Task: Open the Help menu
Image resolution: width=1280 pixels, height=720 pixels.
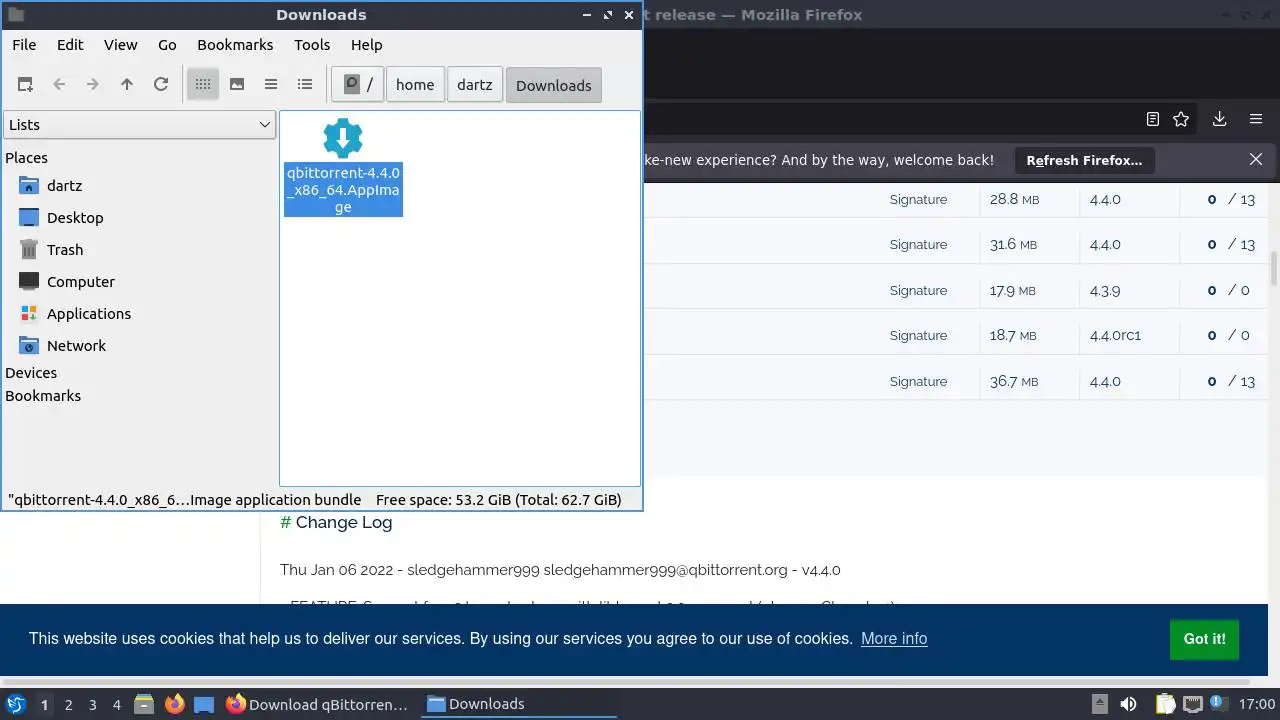Action: tap(367, 45)
